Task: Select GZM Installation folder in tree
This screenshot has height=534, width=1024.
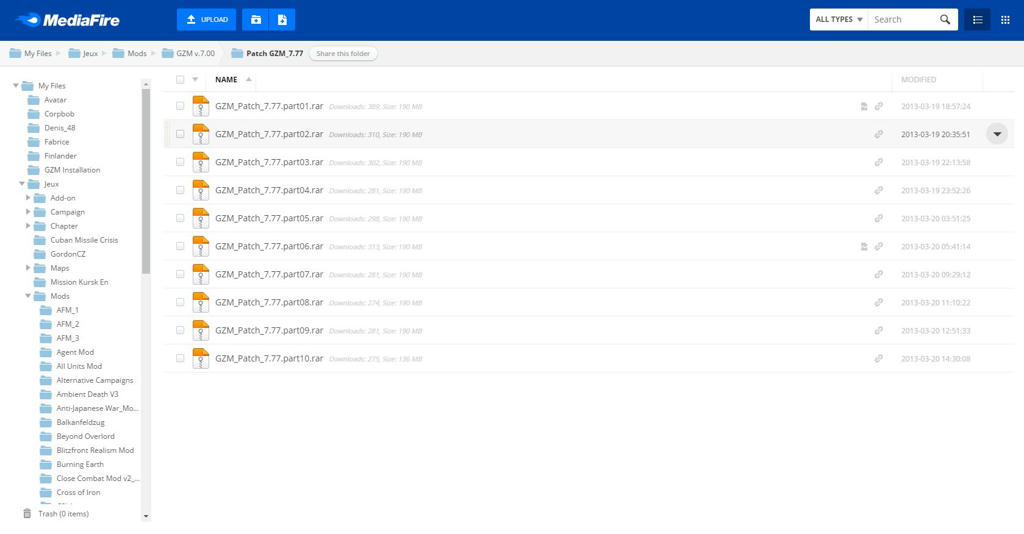Action: (72, 170)
